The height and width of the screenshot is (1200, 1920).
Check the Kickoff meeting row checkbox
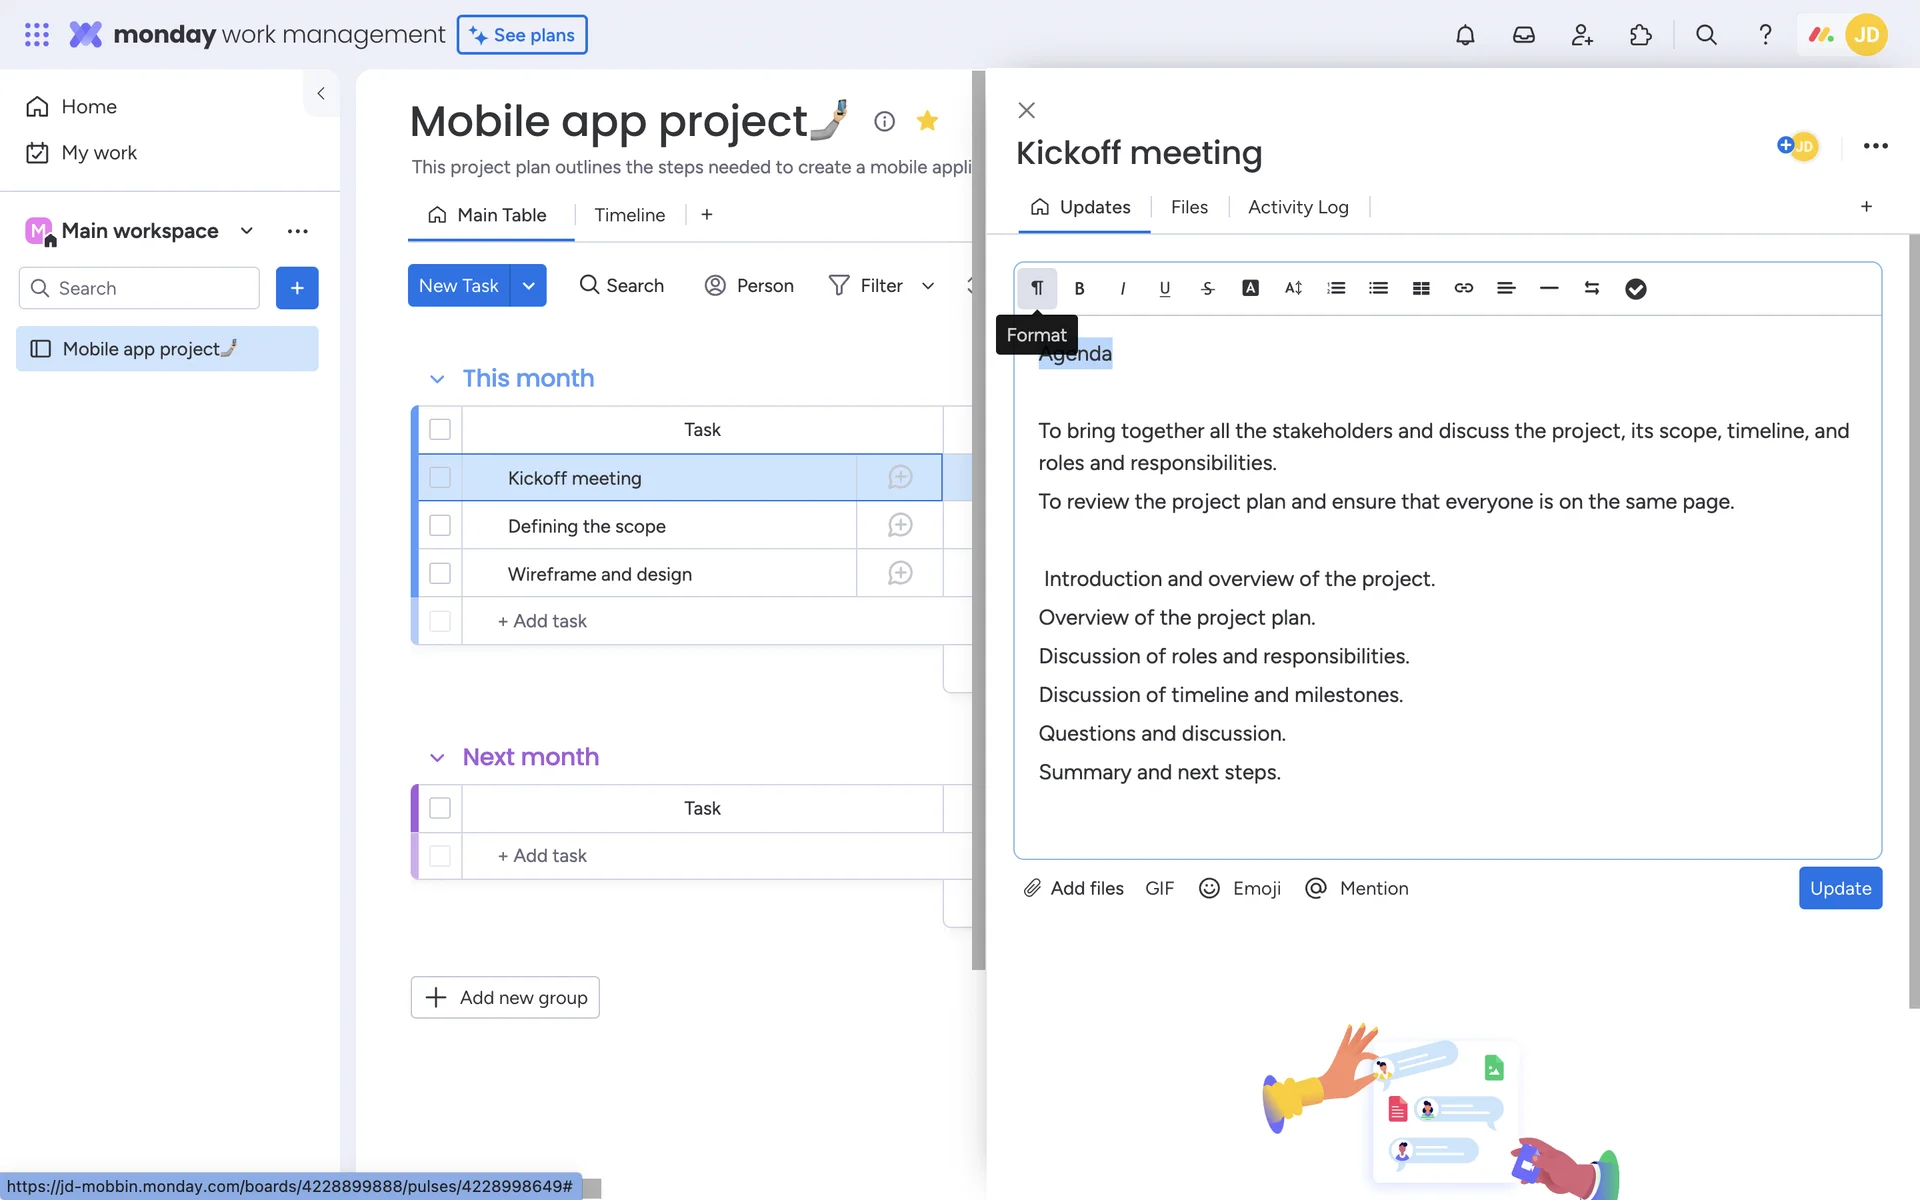440,478
